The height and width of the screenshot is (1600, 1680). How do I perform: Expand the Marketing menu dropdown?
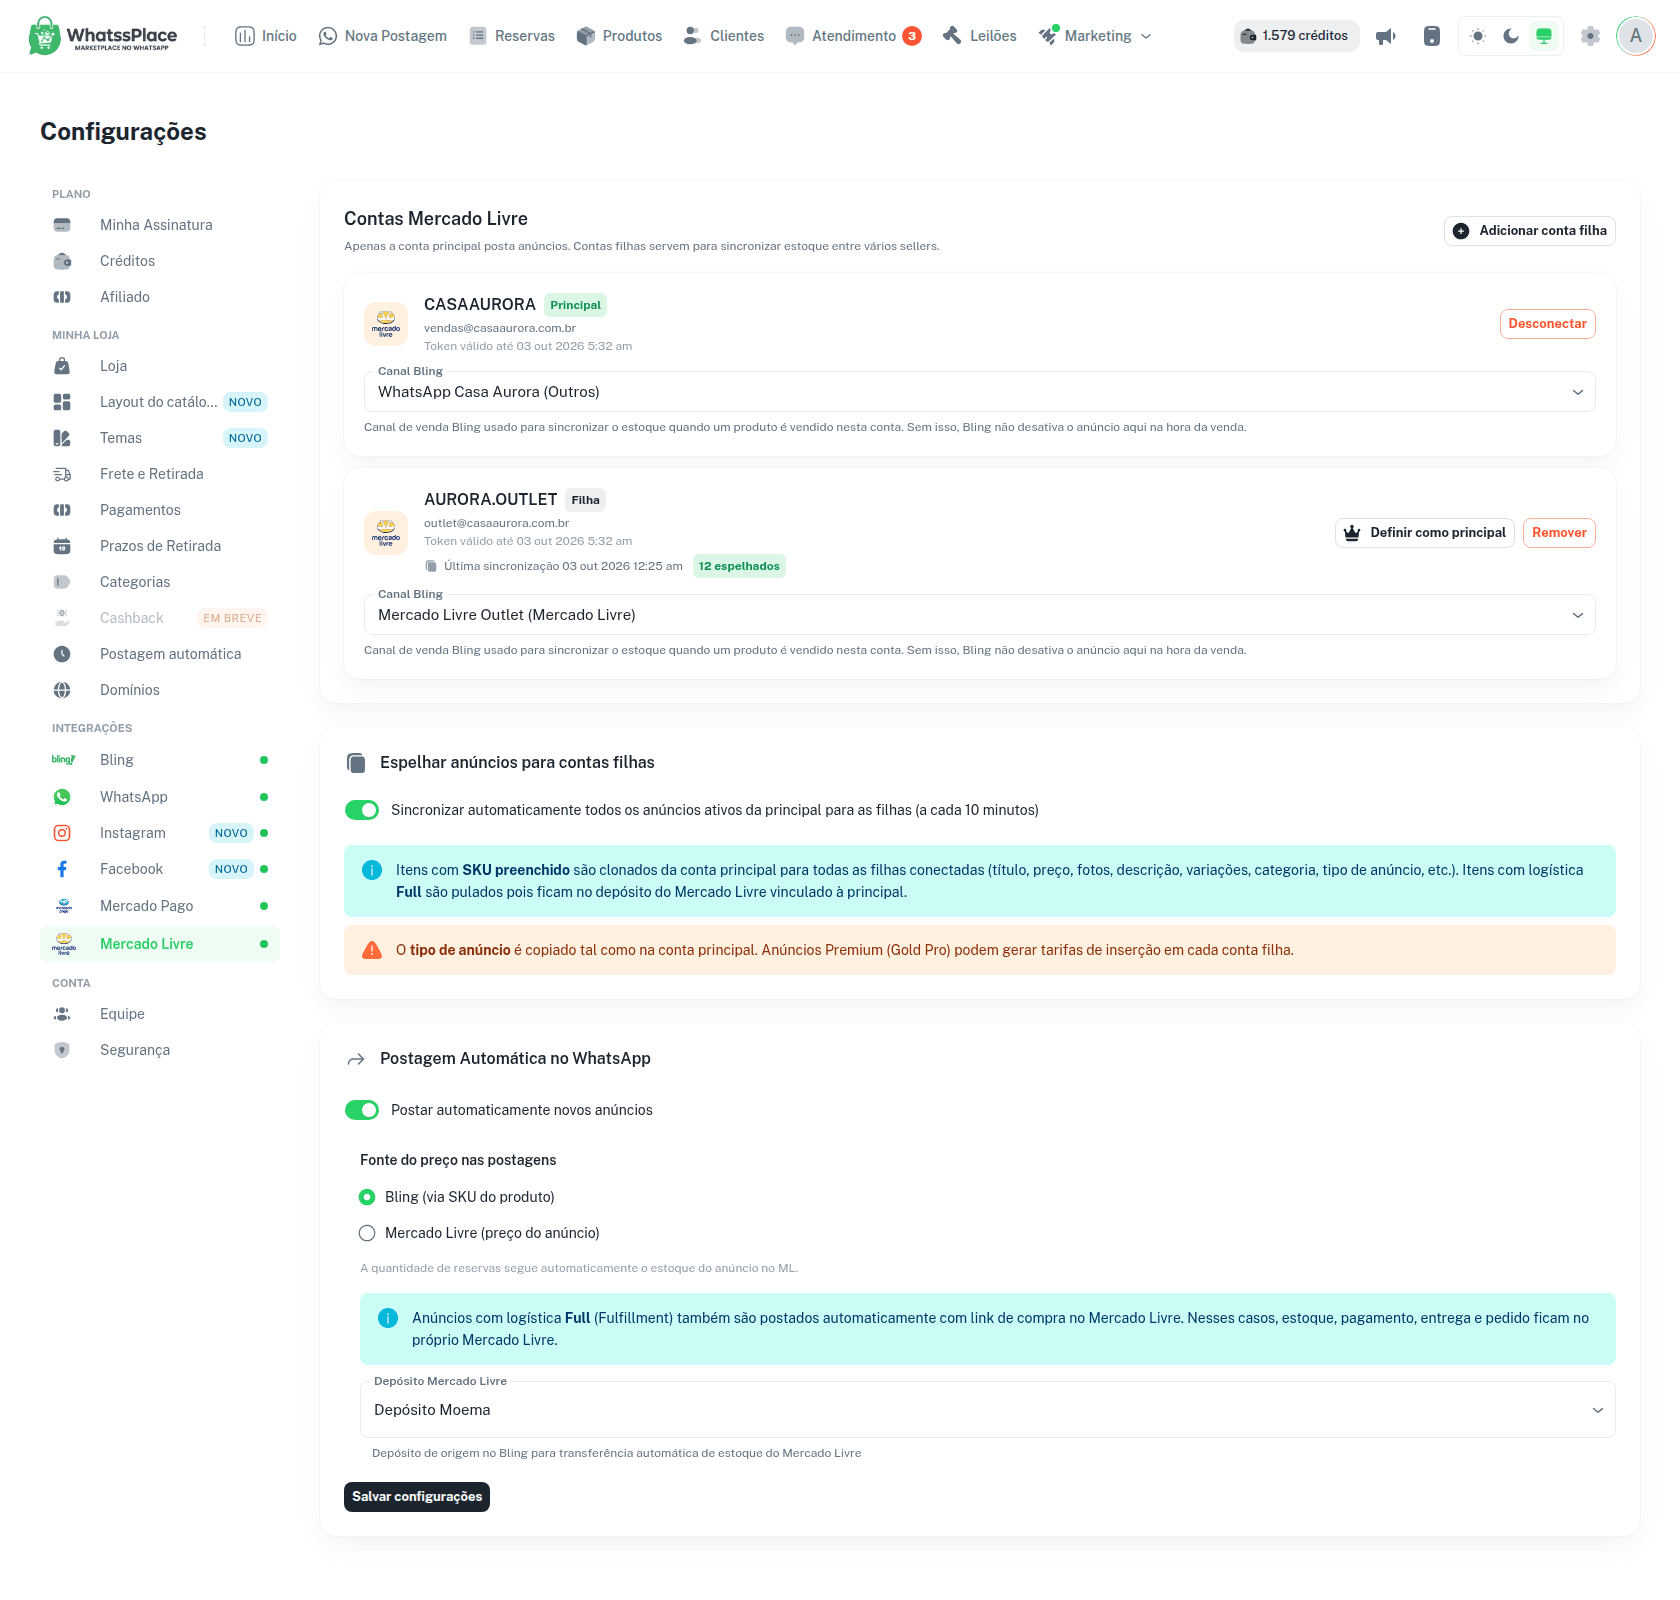1096,36
